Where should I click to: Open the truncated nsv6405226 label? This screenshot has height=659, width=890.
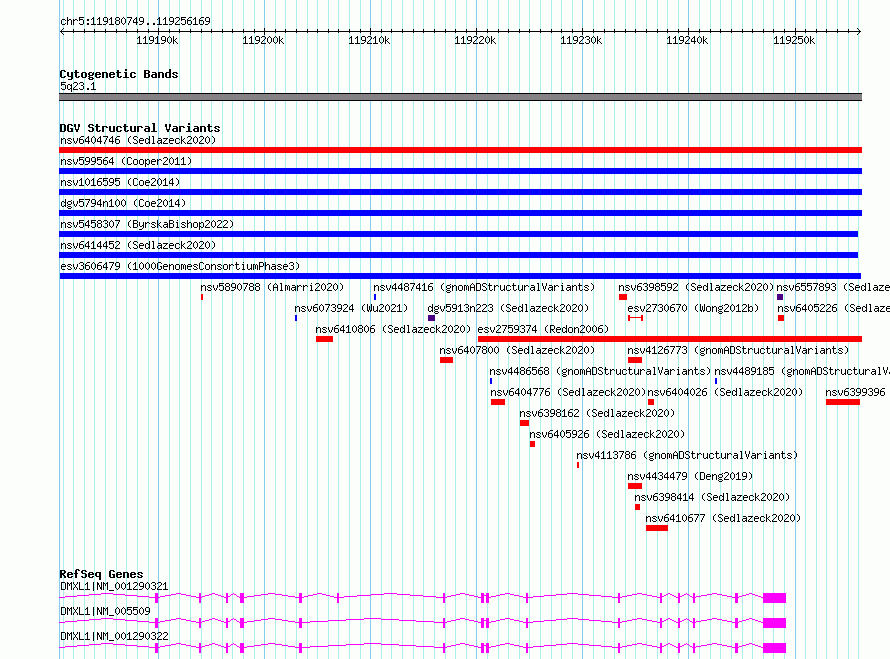[x=833, y=308]
